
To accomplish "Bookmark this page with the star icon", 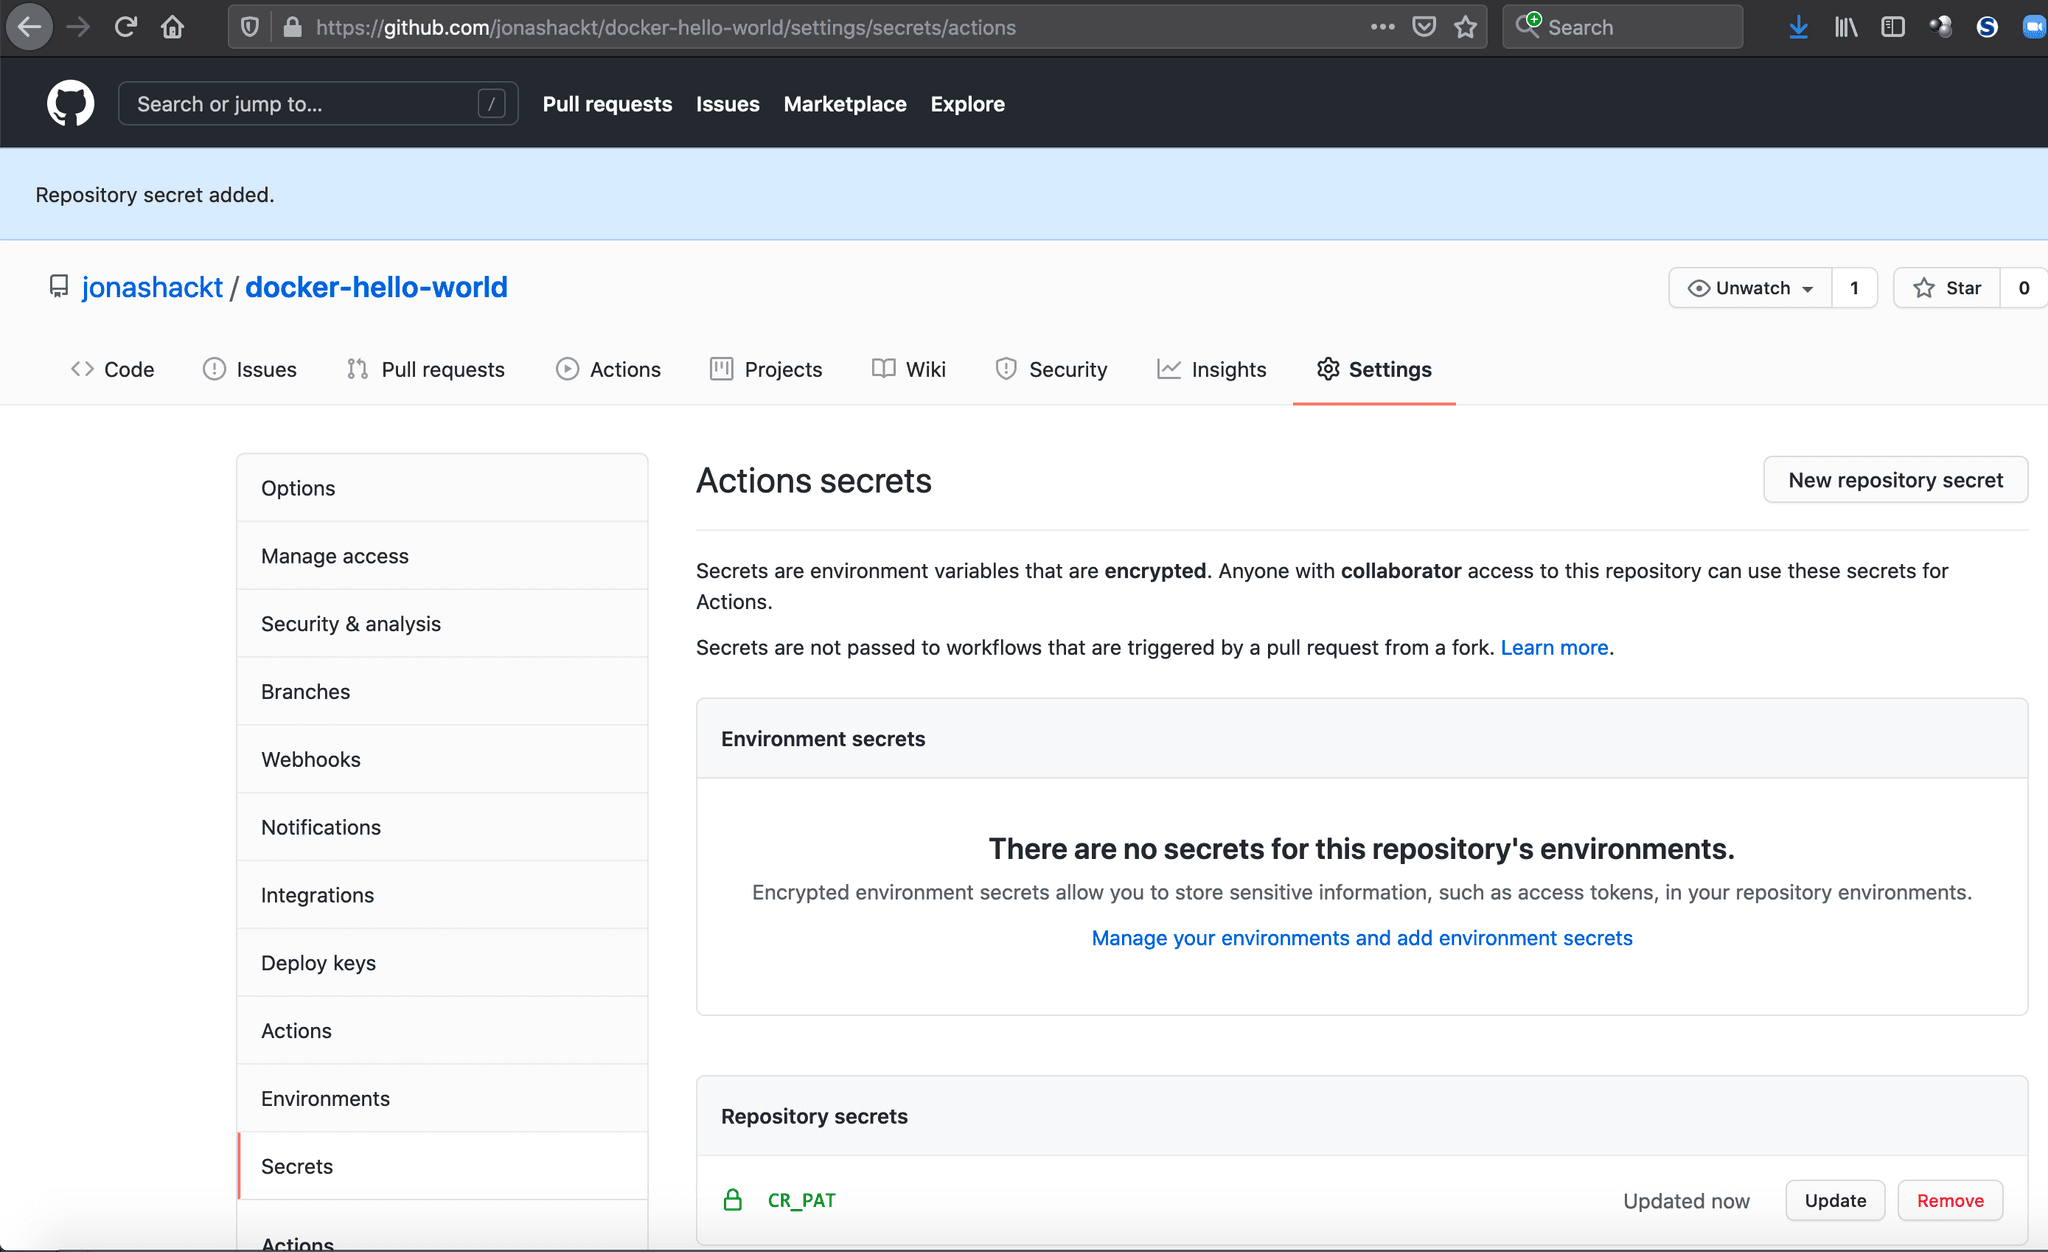I will point(1466,27).
